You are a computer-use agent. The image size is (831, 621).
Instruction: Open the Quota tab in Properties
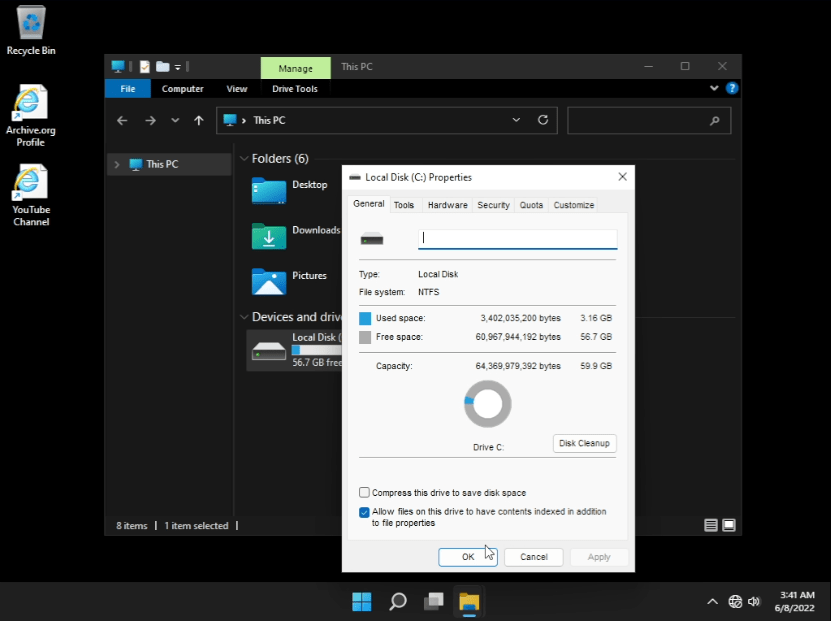(531, 205)
